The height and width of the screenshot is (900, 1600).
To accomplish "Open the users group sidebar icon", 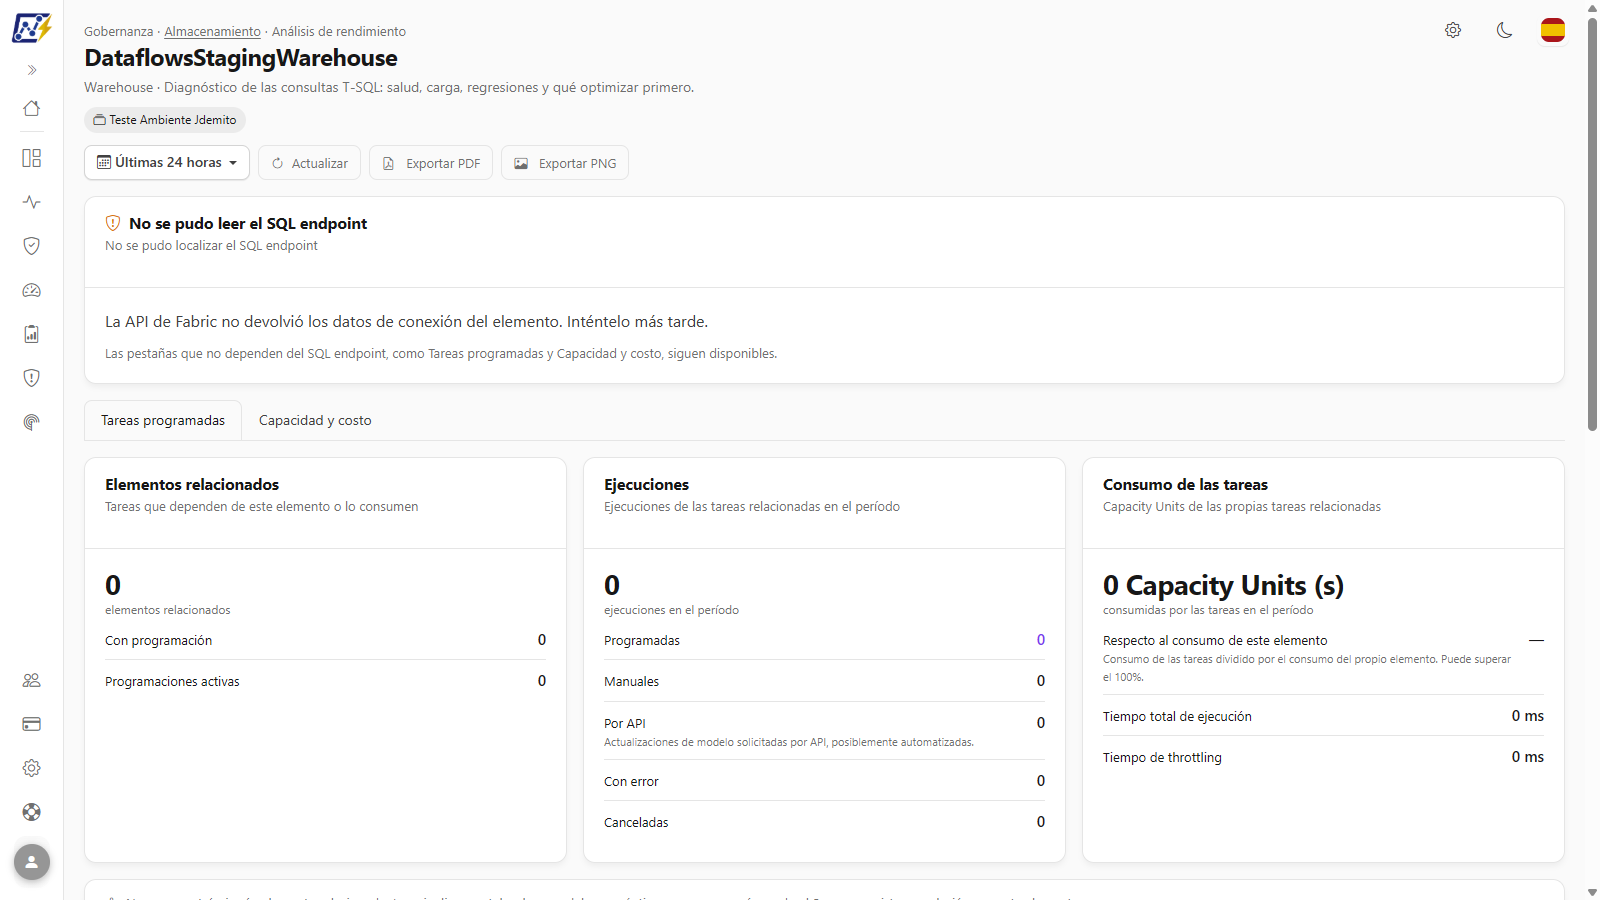I will (32, 680).
